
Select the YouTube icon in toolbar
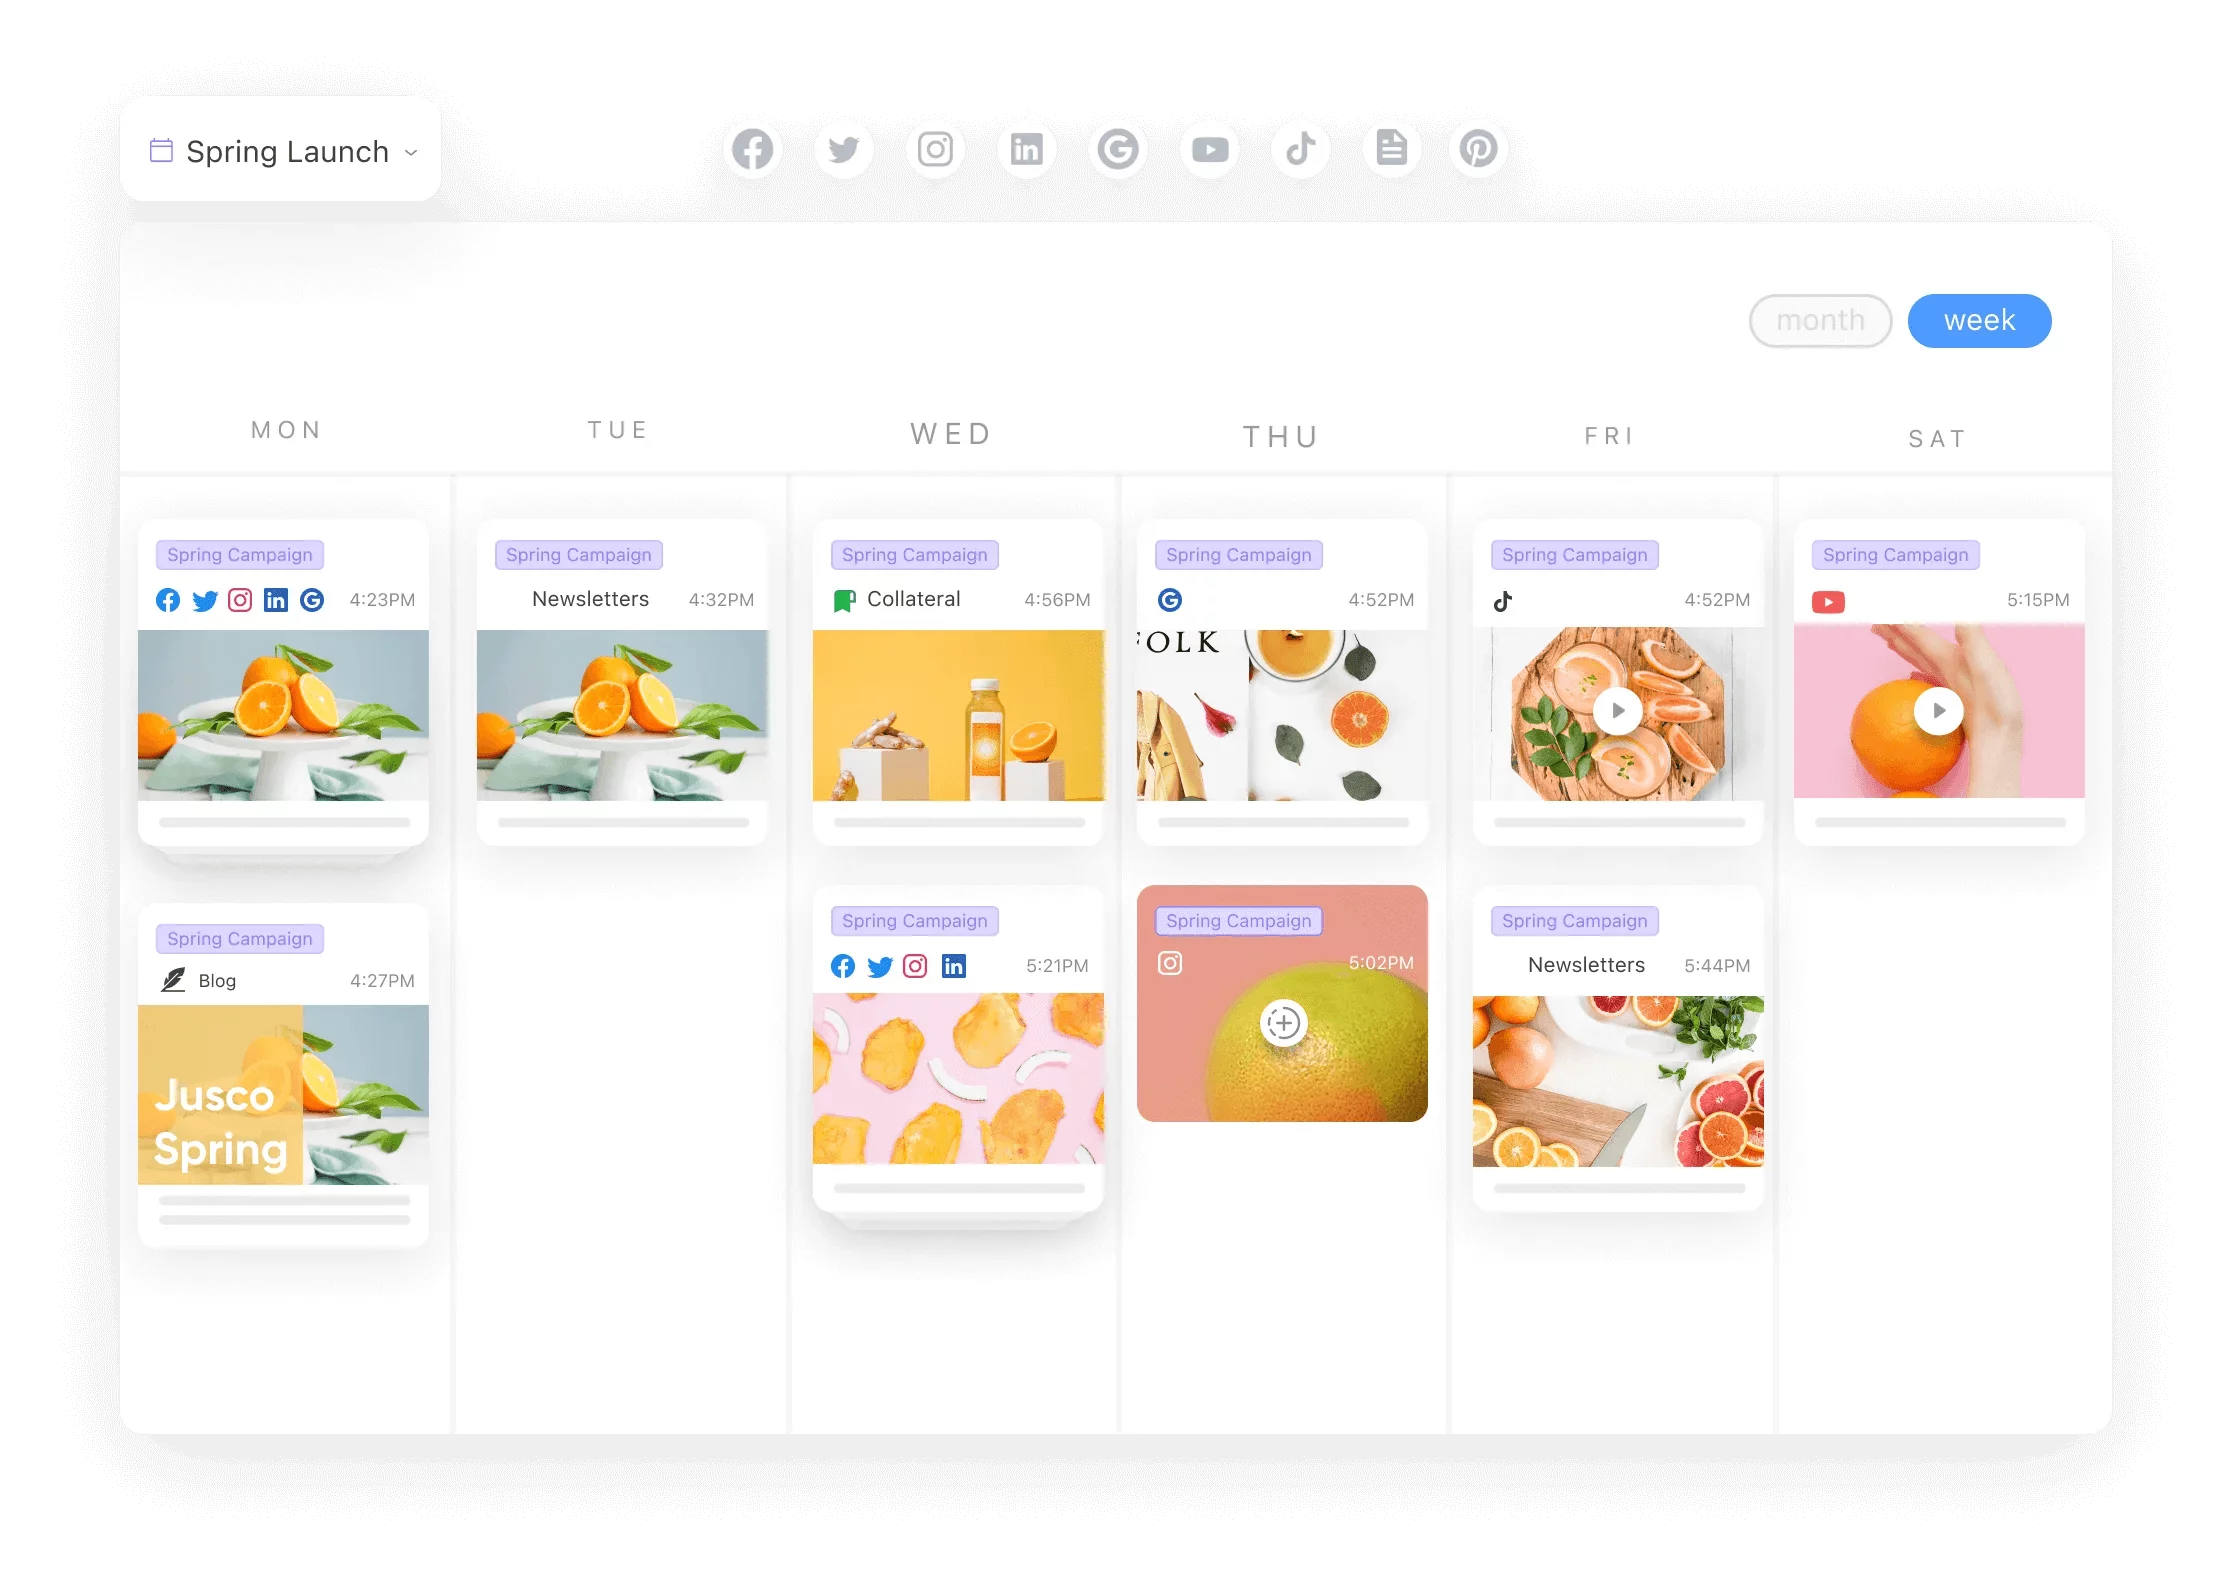tap(1207, 150)
